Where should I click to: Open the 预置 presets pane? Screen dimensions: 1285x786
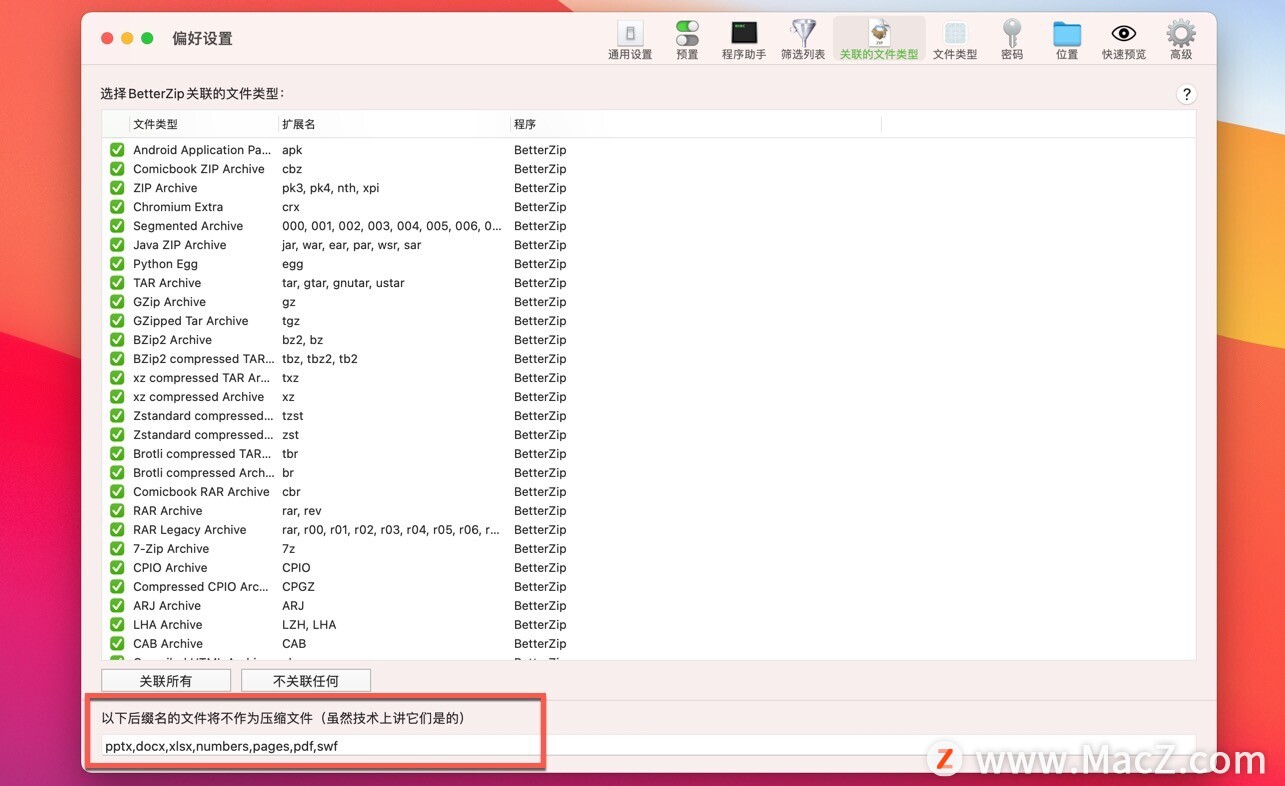click(x=687, y=40)
